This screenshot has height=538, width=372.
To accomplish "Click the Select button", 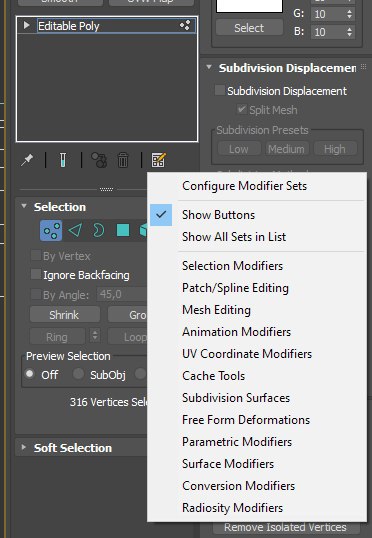I will 249,28.
